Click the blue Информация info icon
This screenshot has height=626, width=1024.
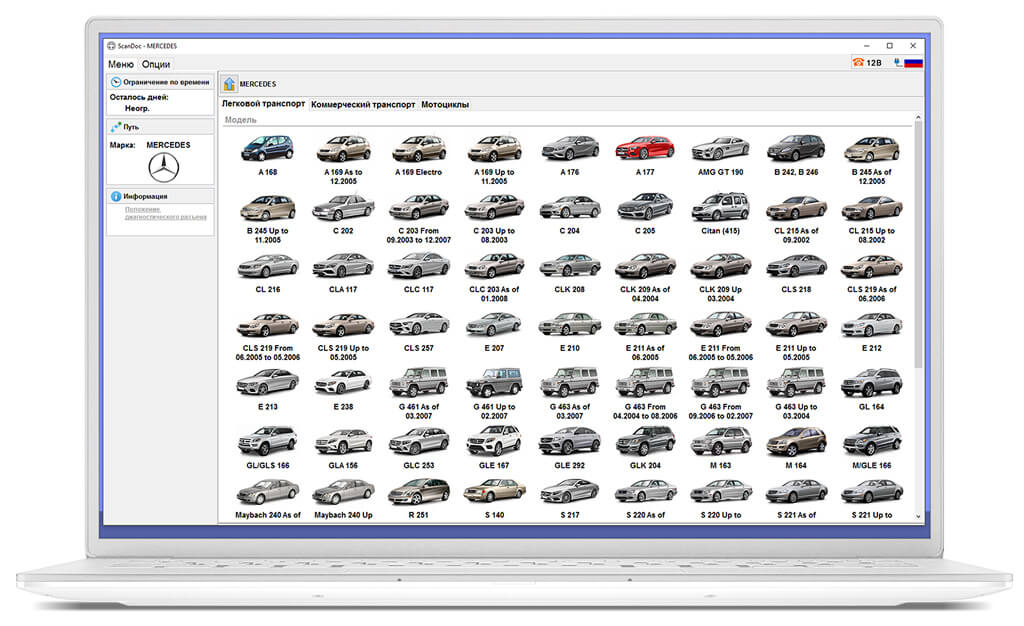tap(116, 196)
